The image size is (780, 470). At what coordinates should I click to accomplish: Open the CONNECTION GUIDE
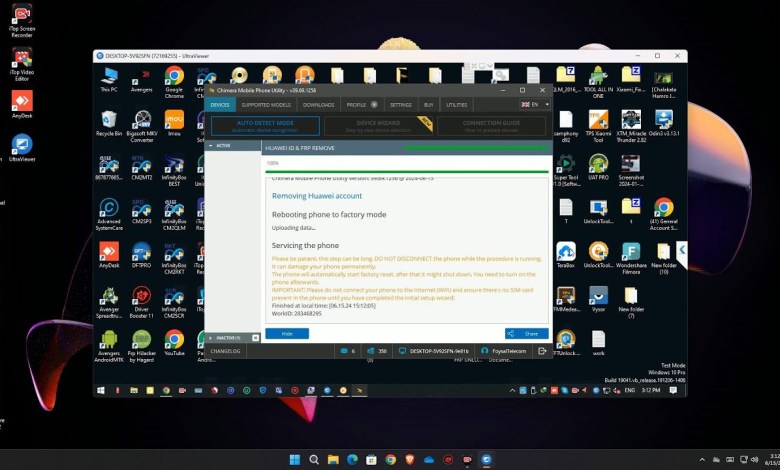click(x=491, y=126)
